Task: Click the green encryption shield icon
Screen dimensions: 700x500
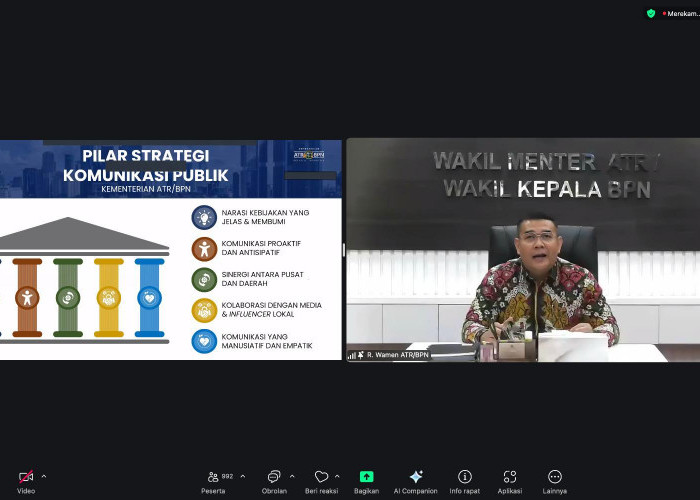Action: 651,13
